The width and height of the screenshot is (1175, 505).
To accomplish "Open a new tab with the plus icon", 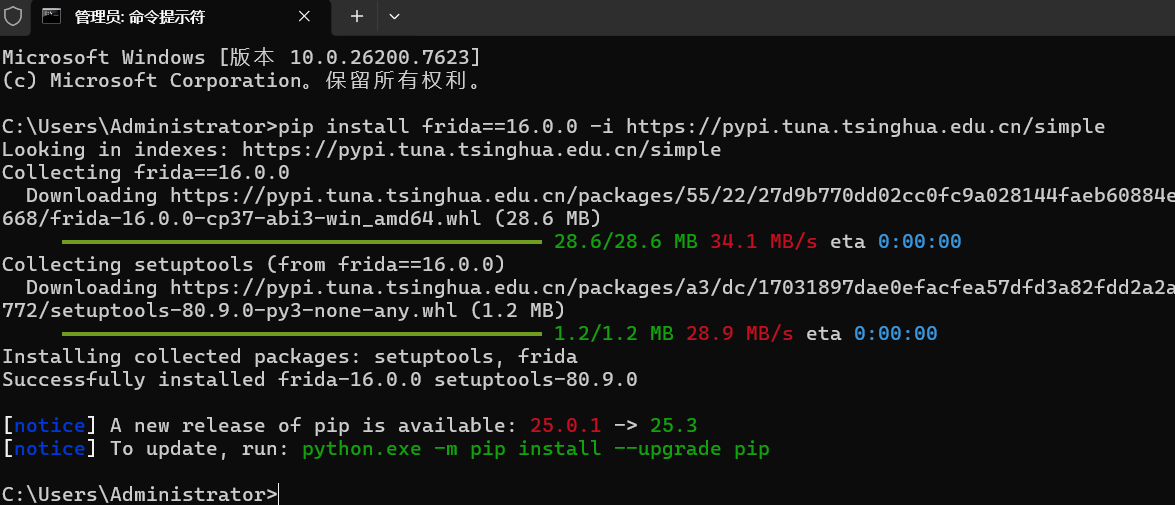I will click(x=357, y=16).
